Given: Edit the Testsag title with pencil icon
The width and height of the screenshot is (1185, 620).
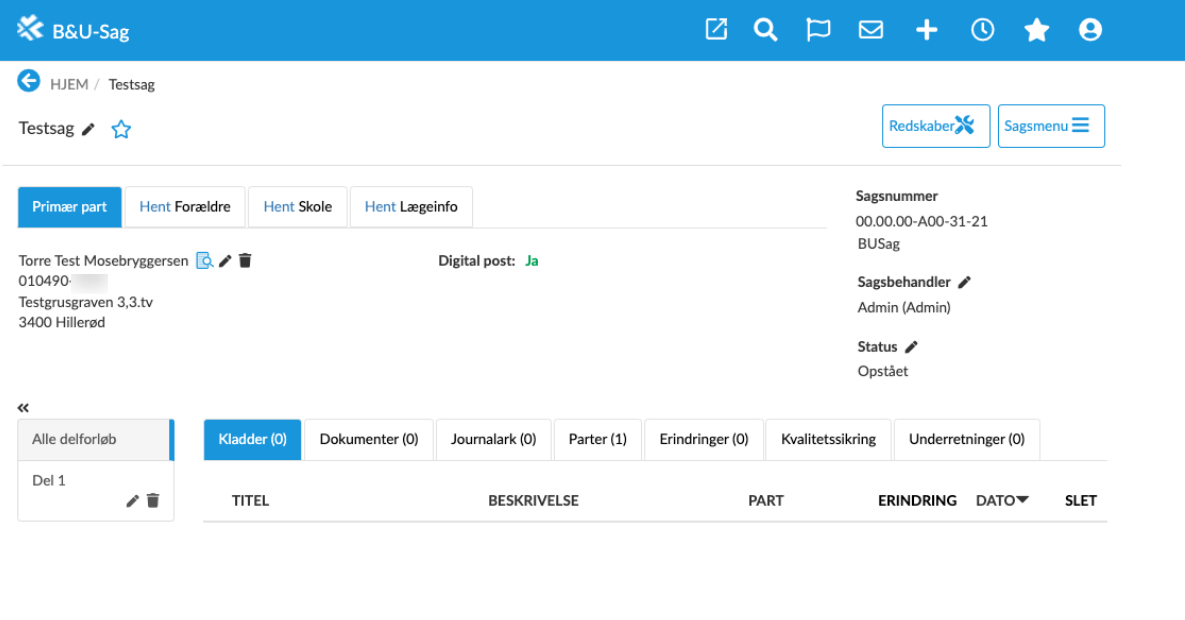Looking at the screenshot, I should [x=89, y=129].
